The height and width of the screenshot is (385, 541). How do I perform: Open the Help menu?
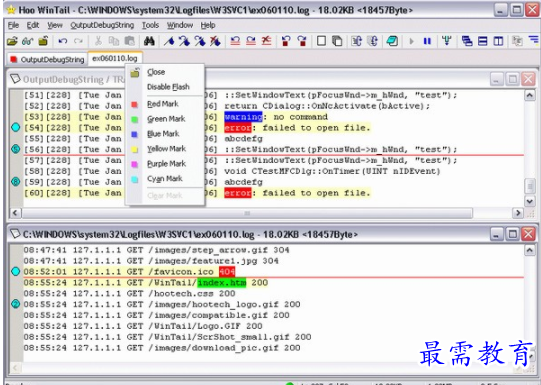tap(208, 25)
